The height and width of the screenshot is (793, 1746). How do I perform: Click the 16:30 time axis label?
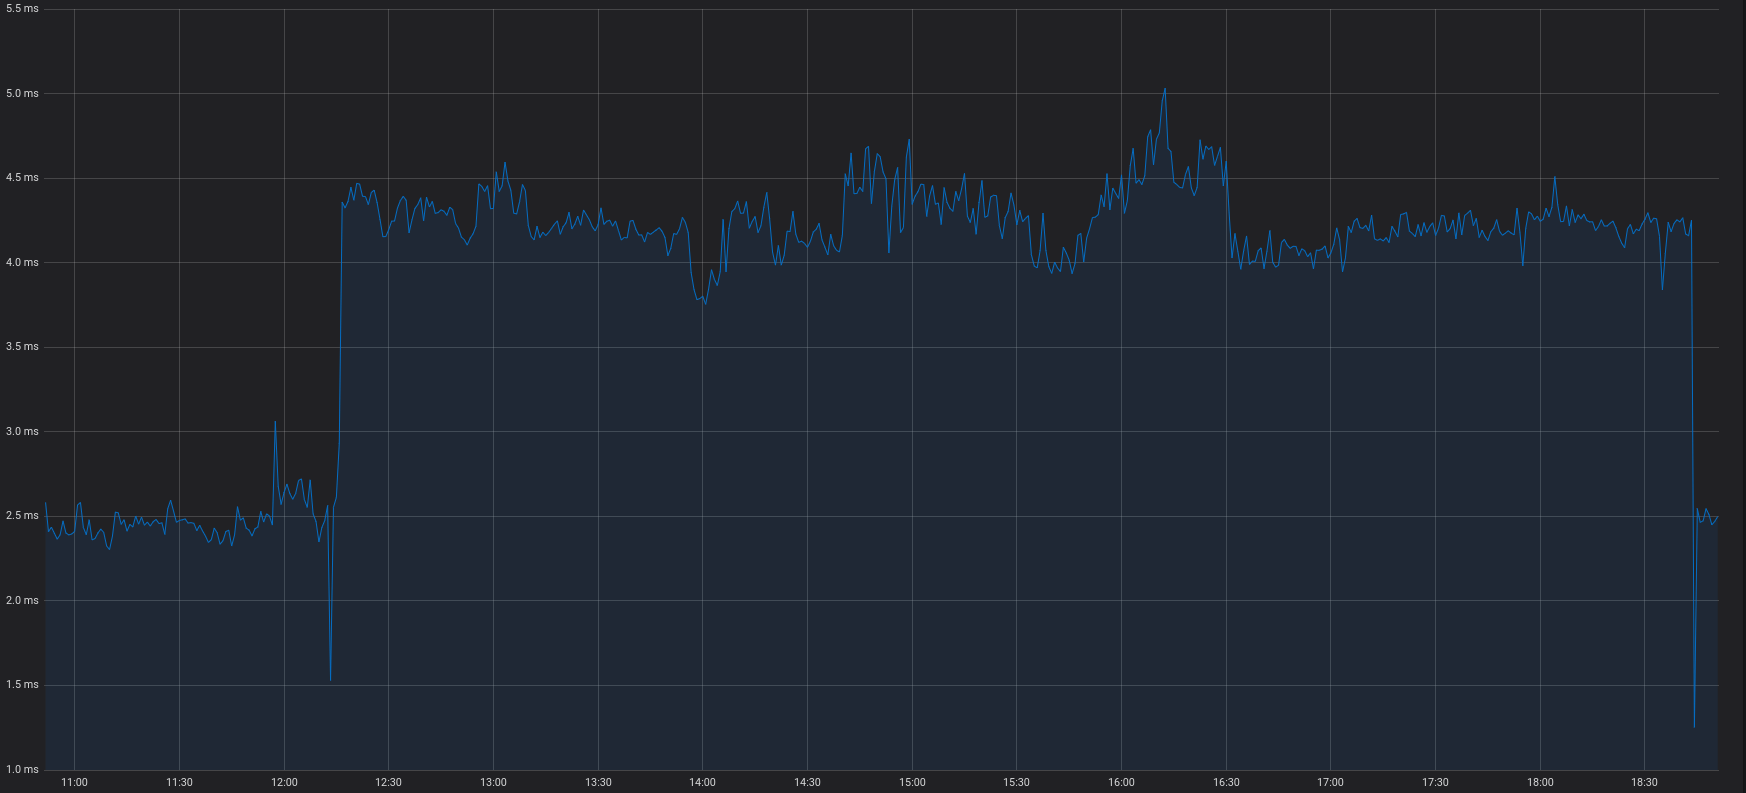(1226, 782)
